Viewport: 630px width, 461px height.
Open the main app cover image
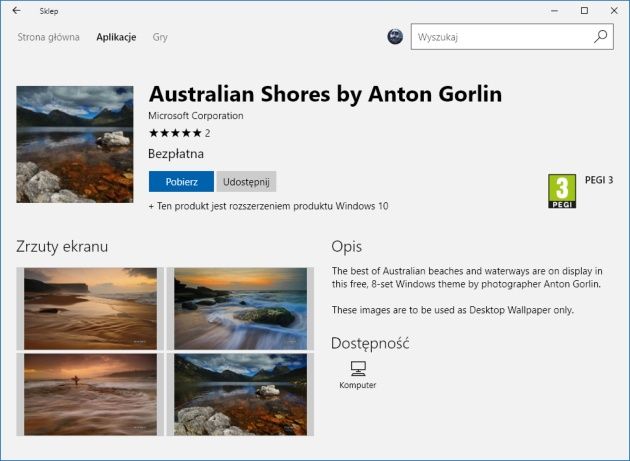(x=75, y=144)
